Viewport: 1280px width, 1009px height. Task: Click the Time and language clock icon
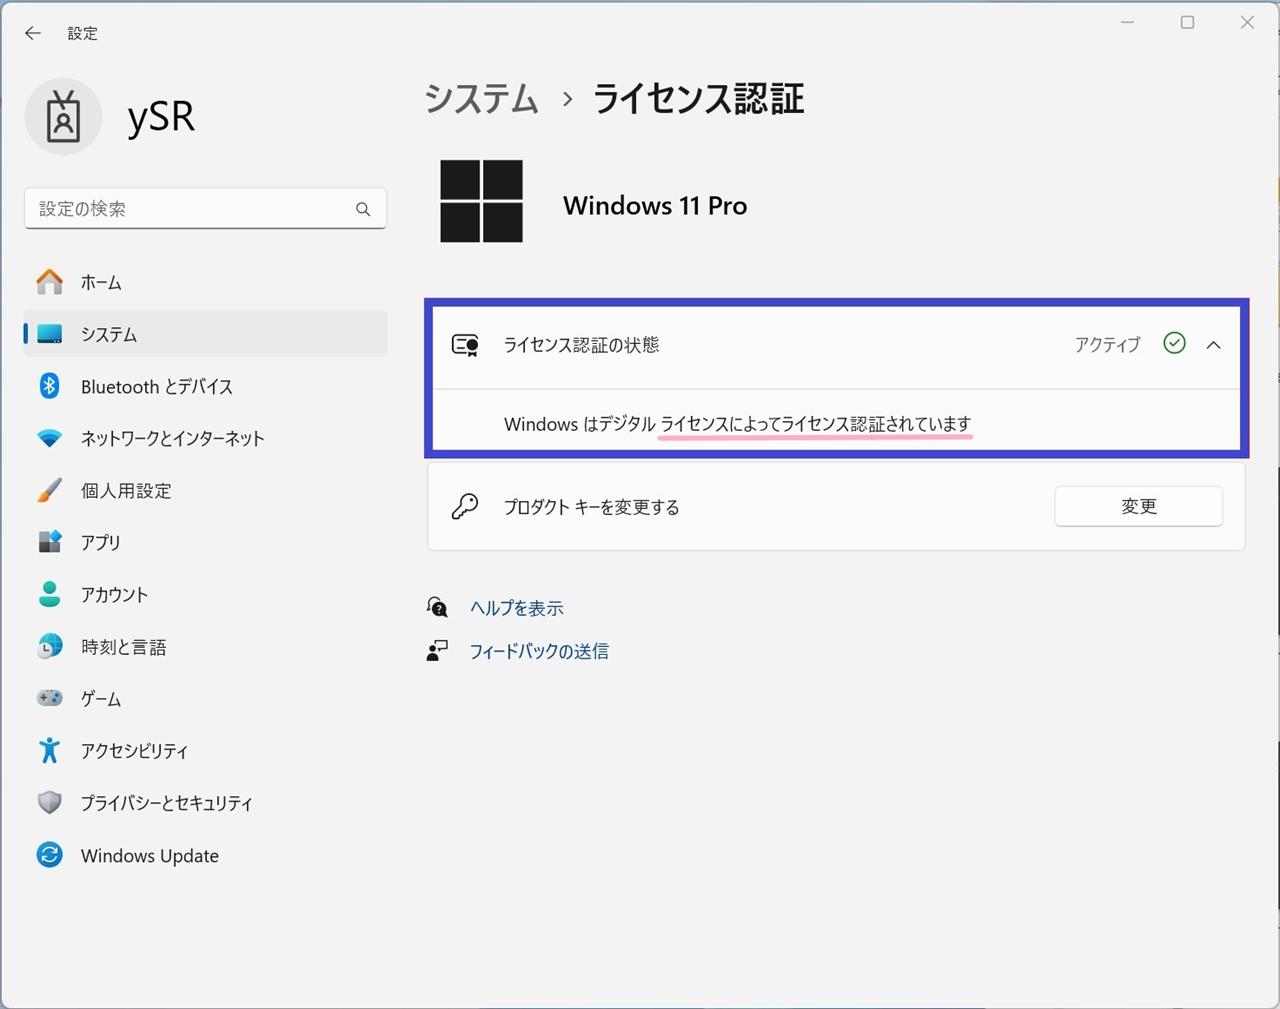point(49,647)
